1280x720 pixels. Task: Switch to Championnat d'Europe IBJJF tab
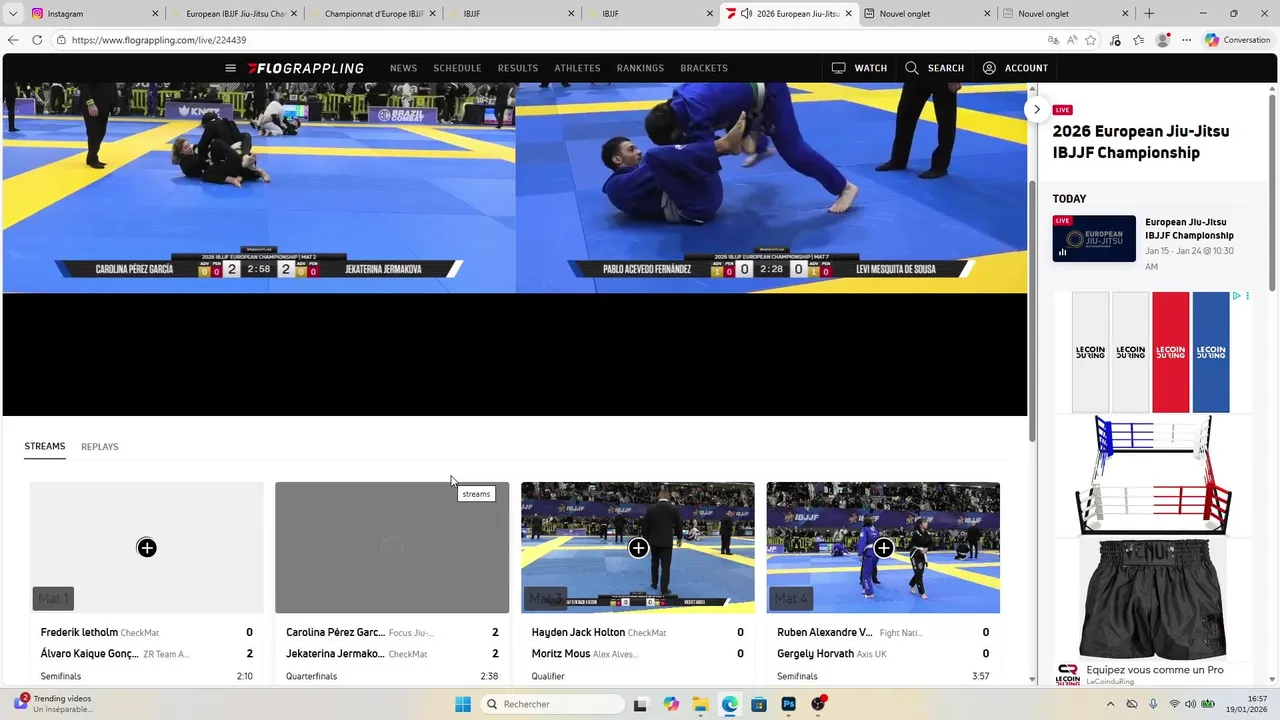click(x=372, y=14)
